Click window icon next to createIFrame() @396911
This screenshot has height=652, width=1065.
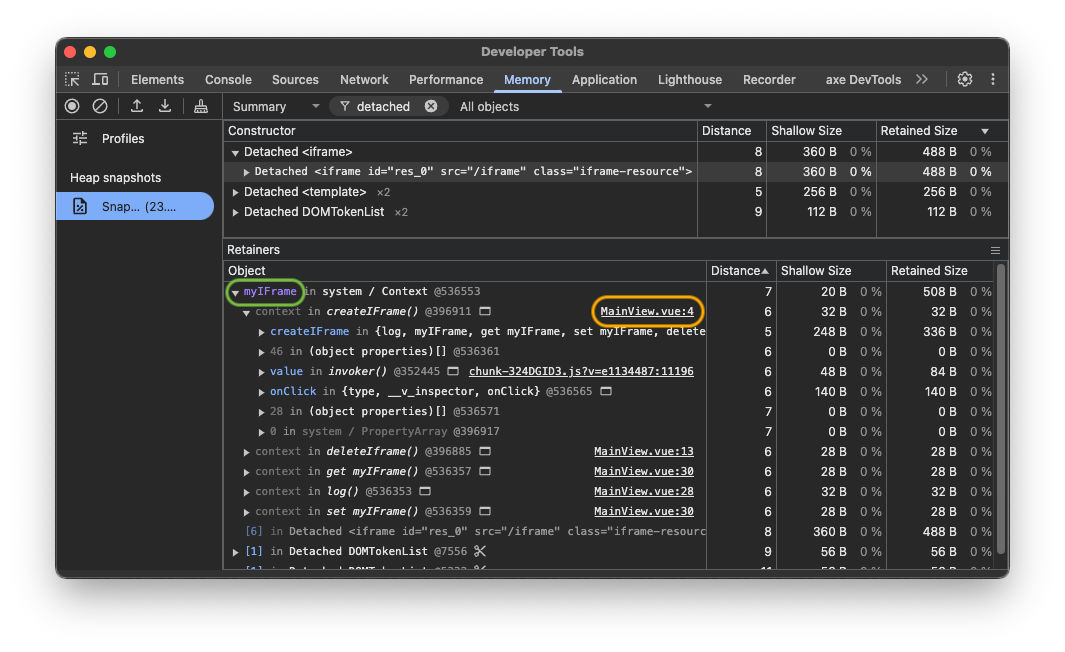(x=485, y=311)
